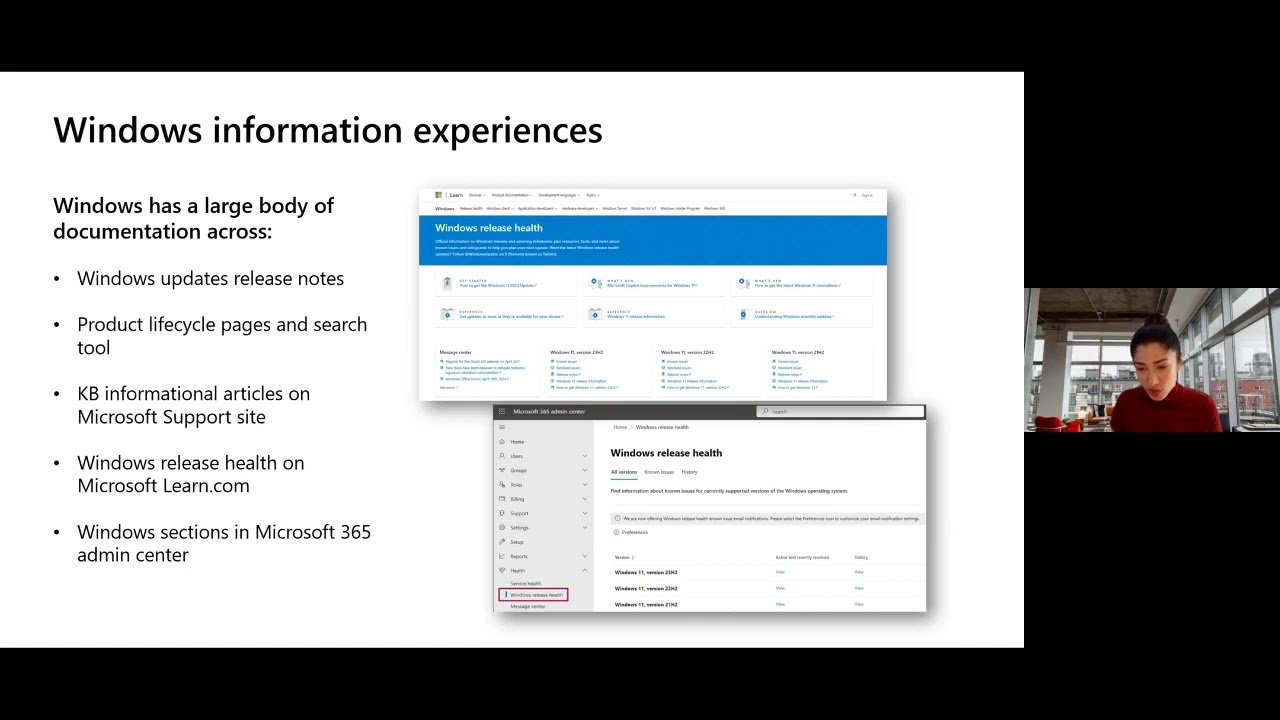This screenshot has height=720, width=1280.
Task: Expand the Settings section chevron
Action: (585, 528)
